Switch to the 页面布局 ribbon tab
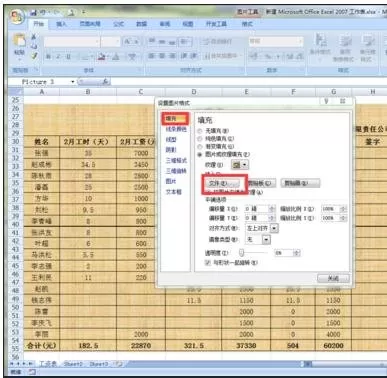 point(90,24)
